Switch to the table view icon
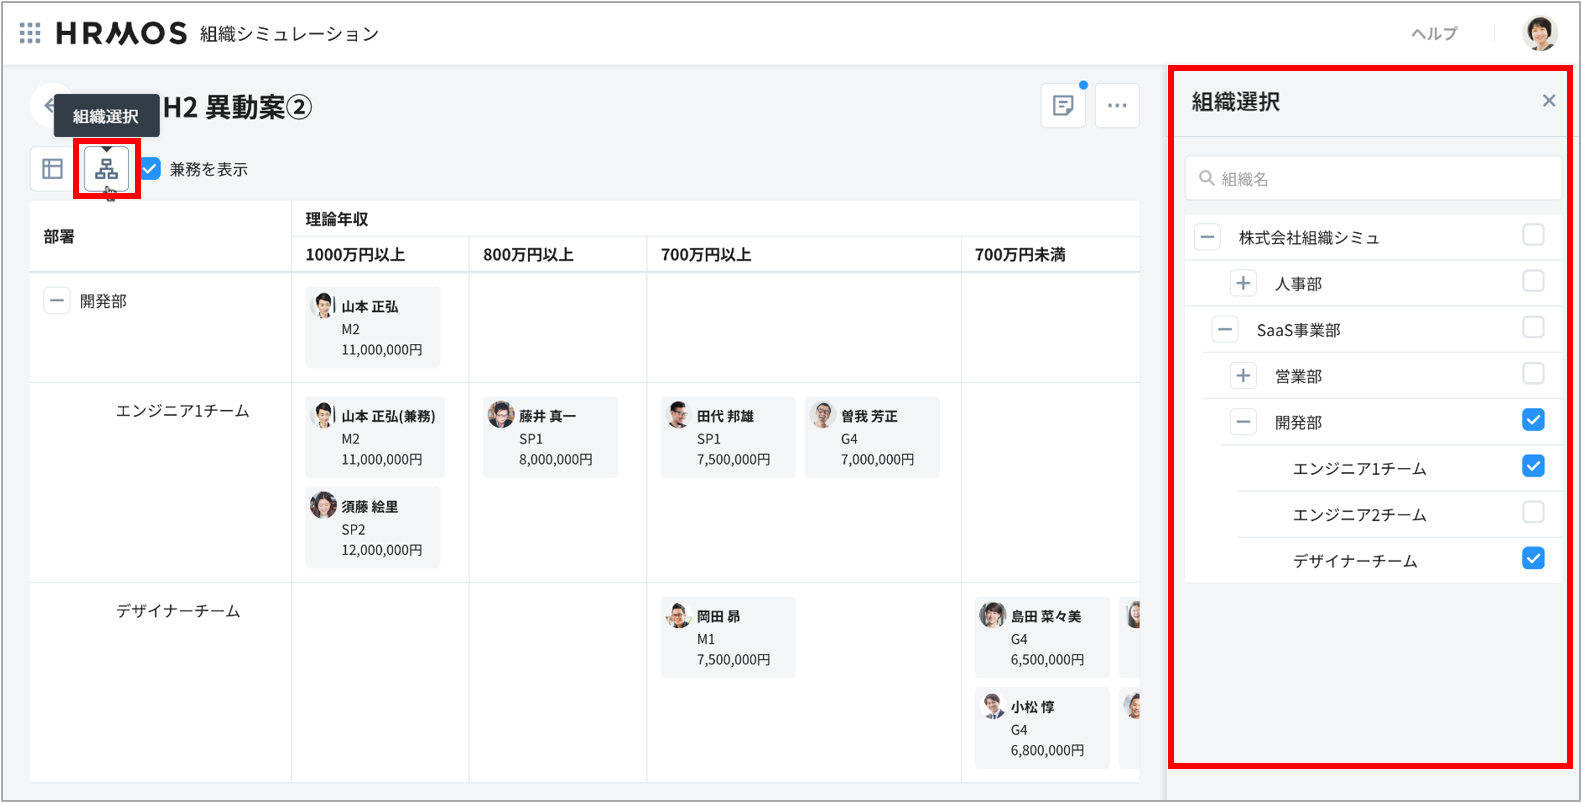Image resolution: width=1582 pixels, height=803 pixels. (x=52, y=169)
